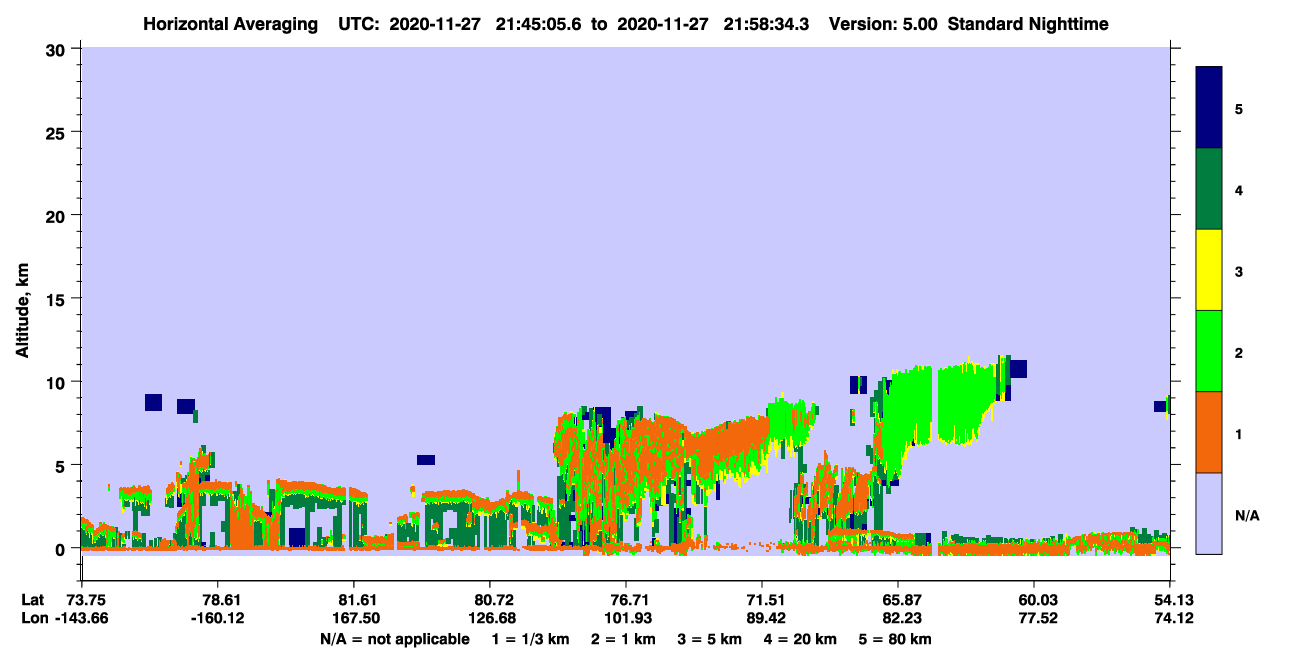Click the 30 tick label on altitude axis
This screenshot has width=1300, height=667.
click(58, 49)
